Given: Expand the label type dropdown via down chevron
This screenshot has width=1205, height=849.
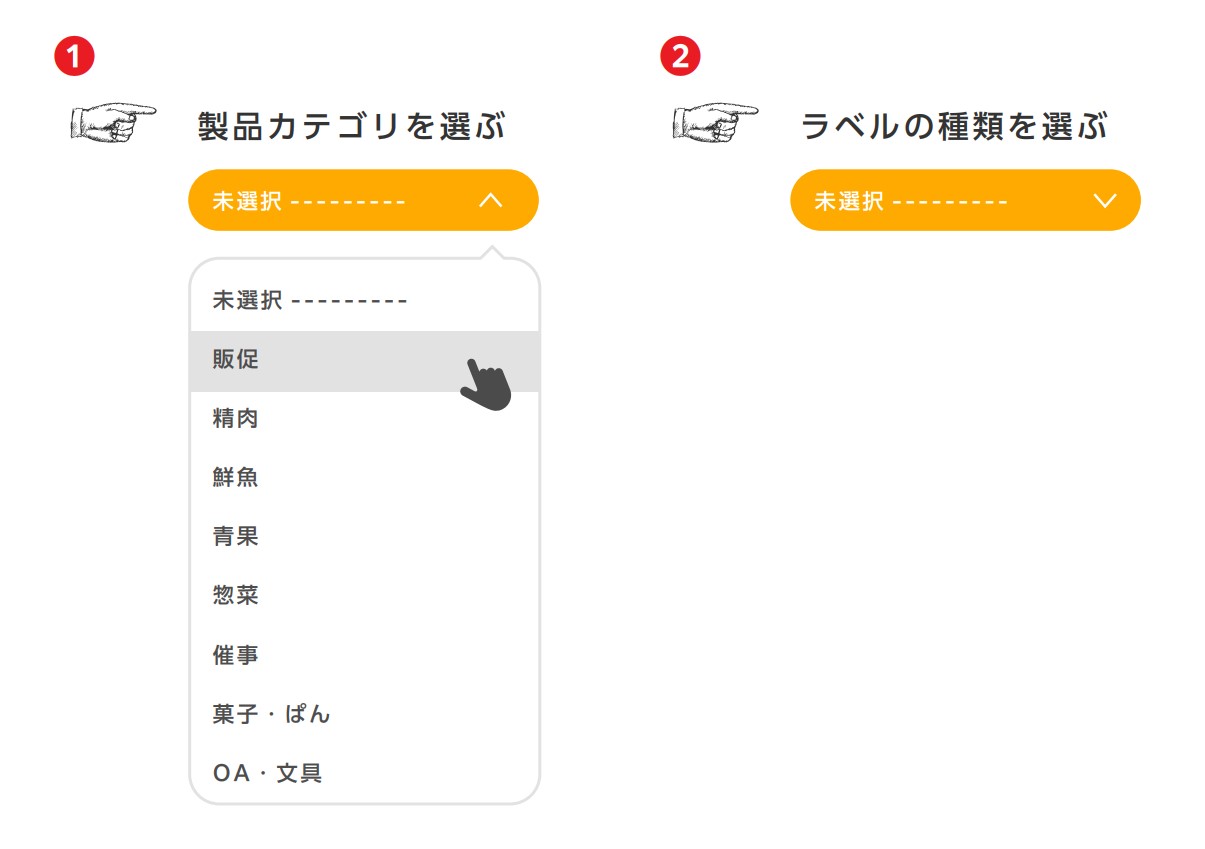Looking at the screenshot, I should [1104, 200].
